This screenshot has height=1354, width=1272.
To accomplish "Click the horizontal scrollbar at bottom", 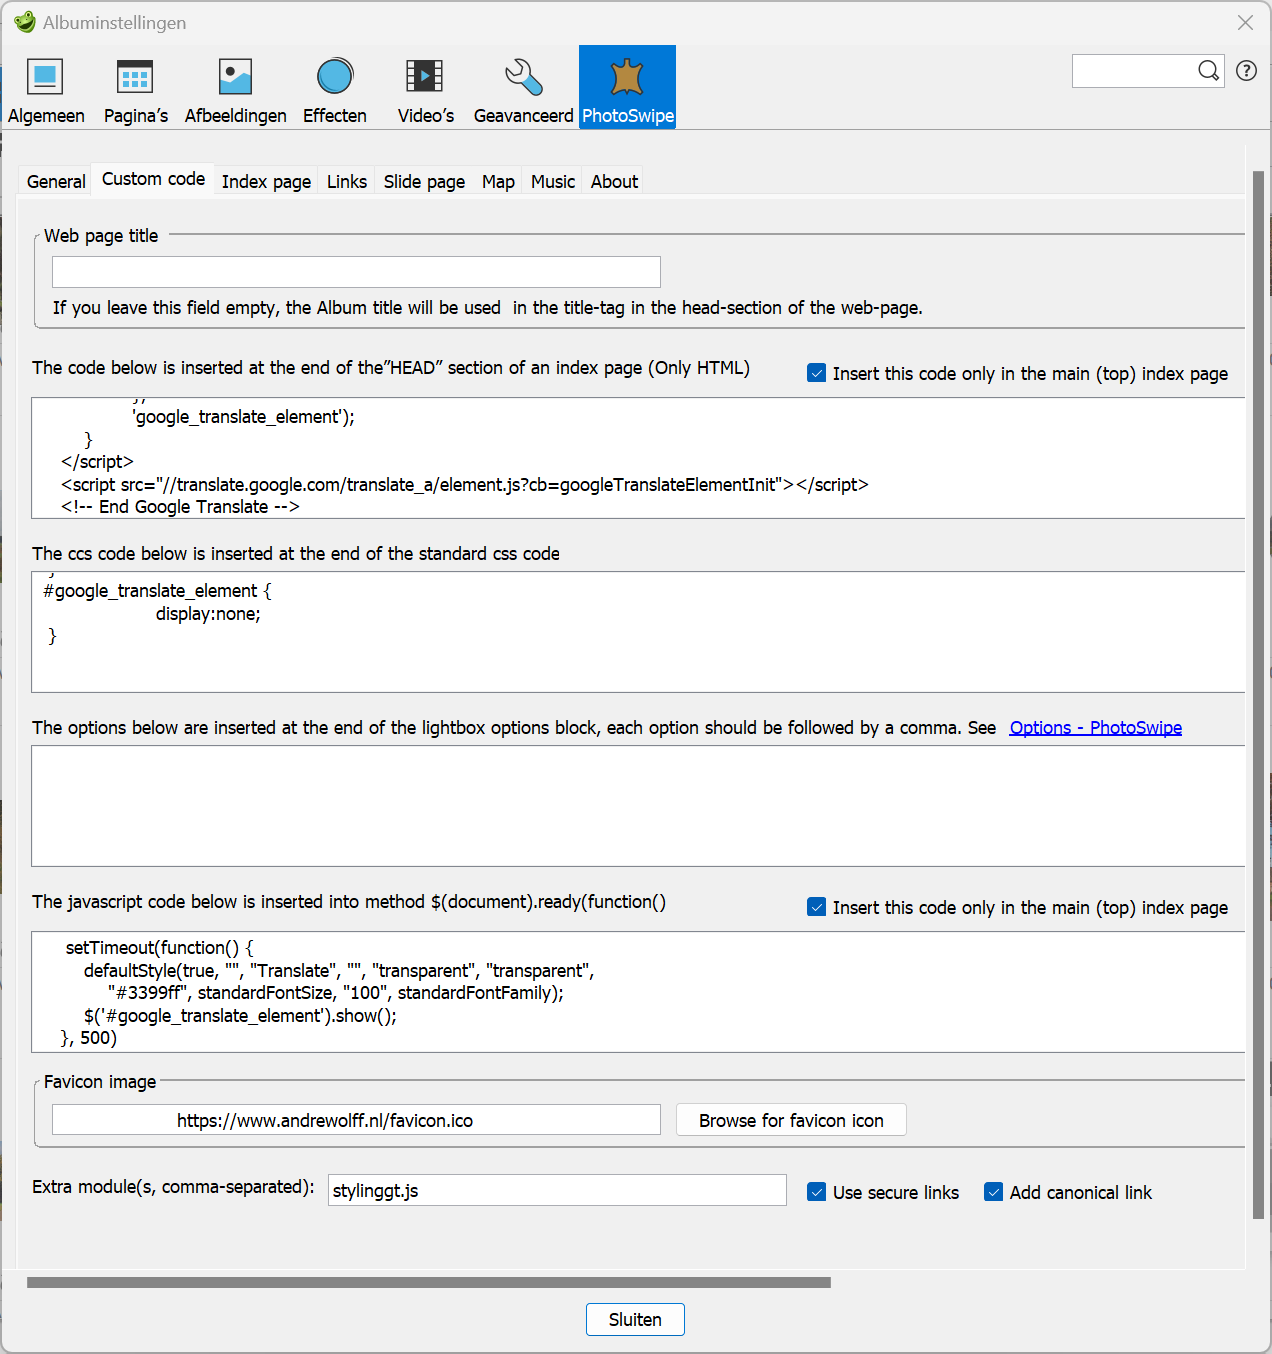I will click(428, 1282).
